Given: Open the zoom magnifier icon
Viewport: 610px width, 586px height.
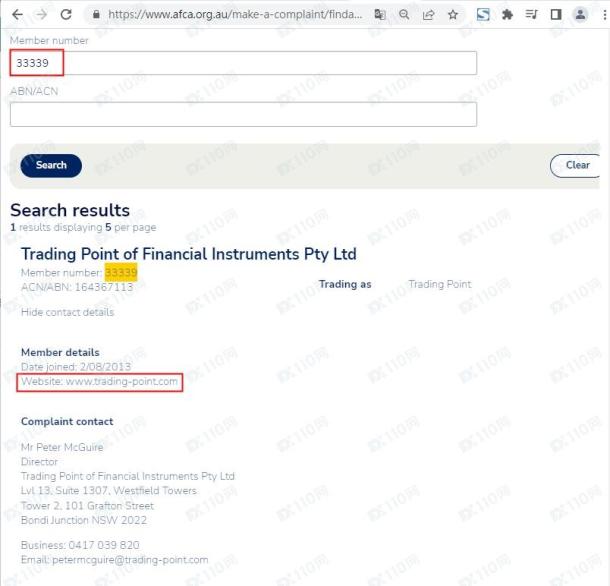Looking at the screenshot, I should 404,15.
